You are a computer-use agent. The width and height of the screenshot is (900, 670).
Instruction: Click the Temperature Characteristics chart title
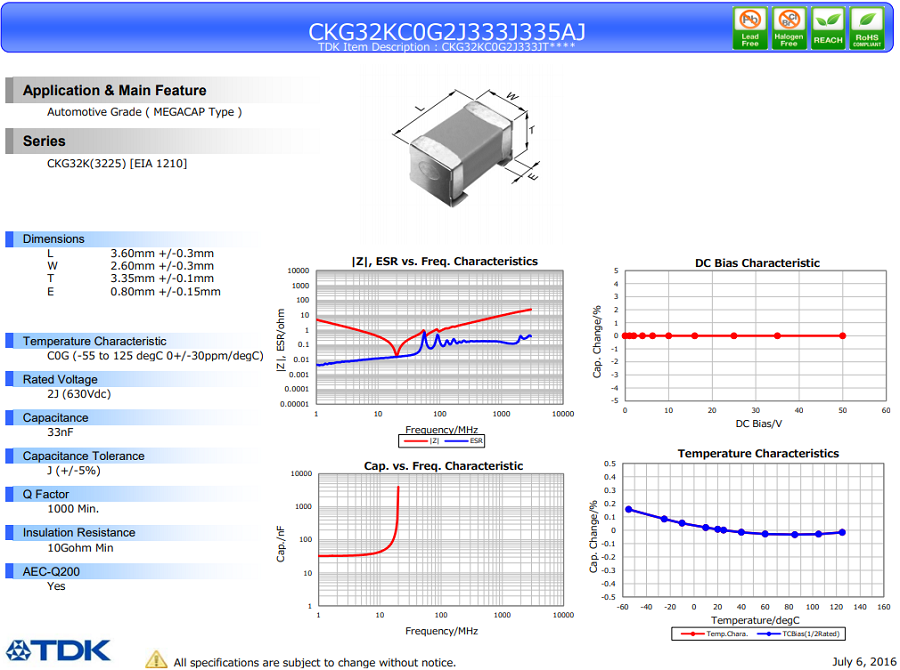pyautogui.click(x=758, y=454)
